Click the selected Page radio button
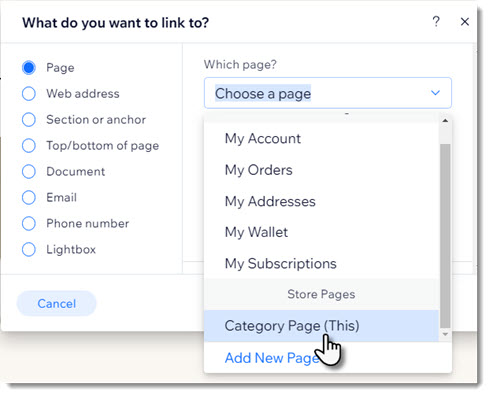The width and height of the screenshot is (489, 395). [x=29, y=68]
